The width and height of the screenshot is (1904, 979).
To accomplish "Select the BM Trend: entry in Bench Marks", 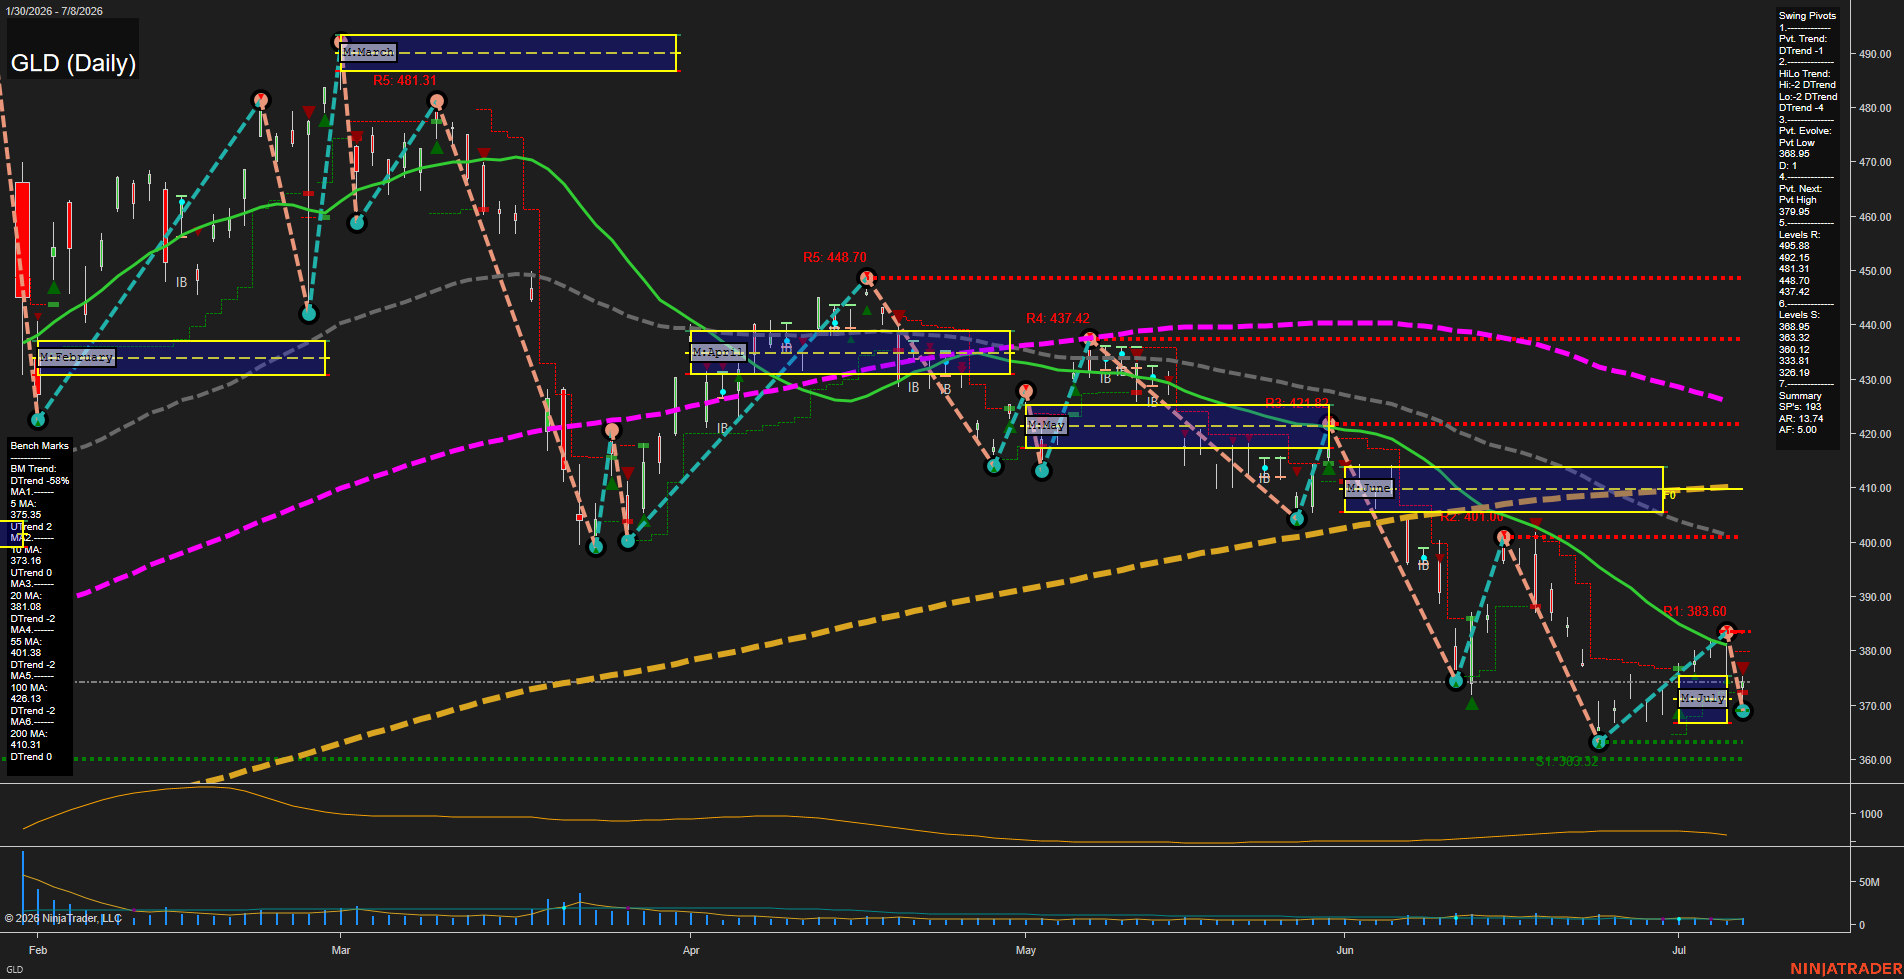I will coord(33,469).
